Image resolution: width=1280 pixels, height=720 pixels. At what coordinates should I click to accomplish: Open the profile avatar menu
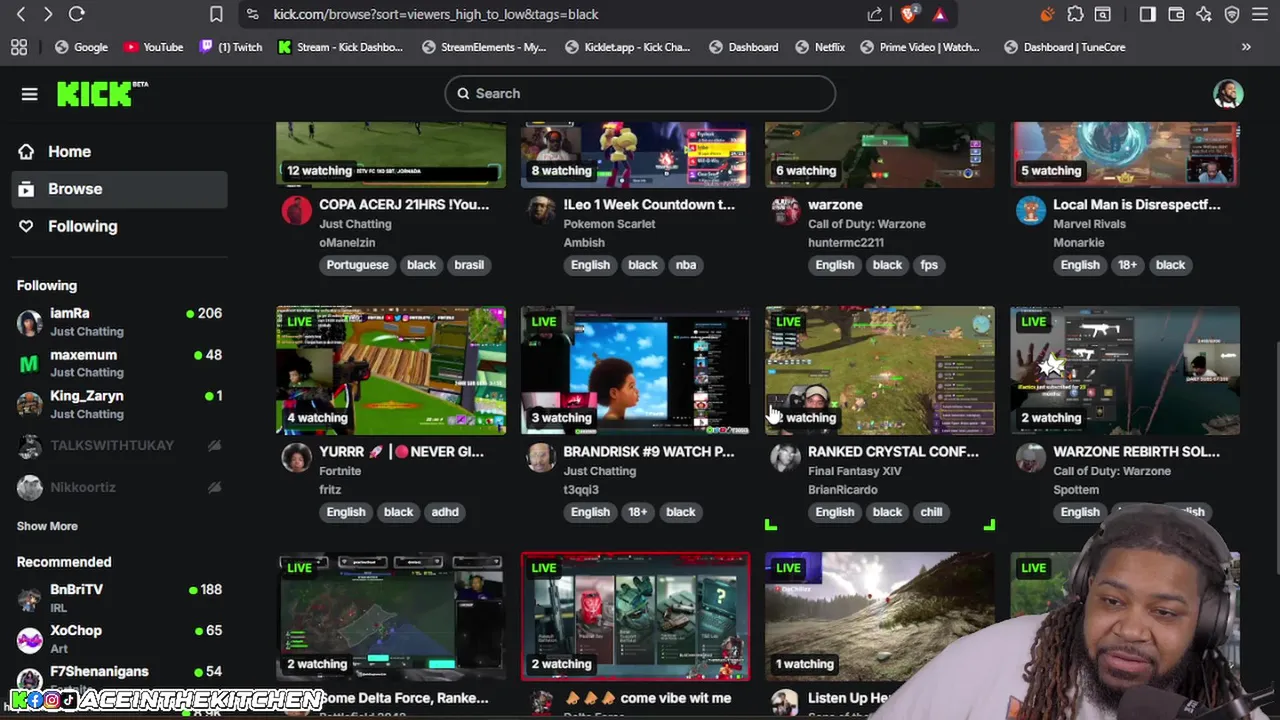pos(1228,94)
